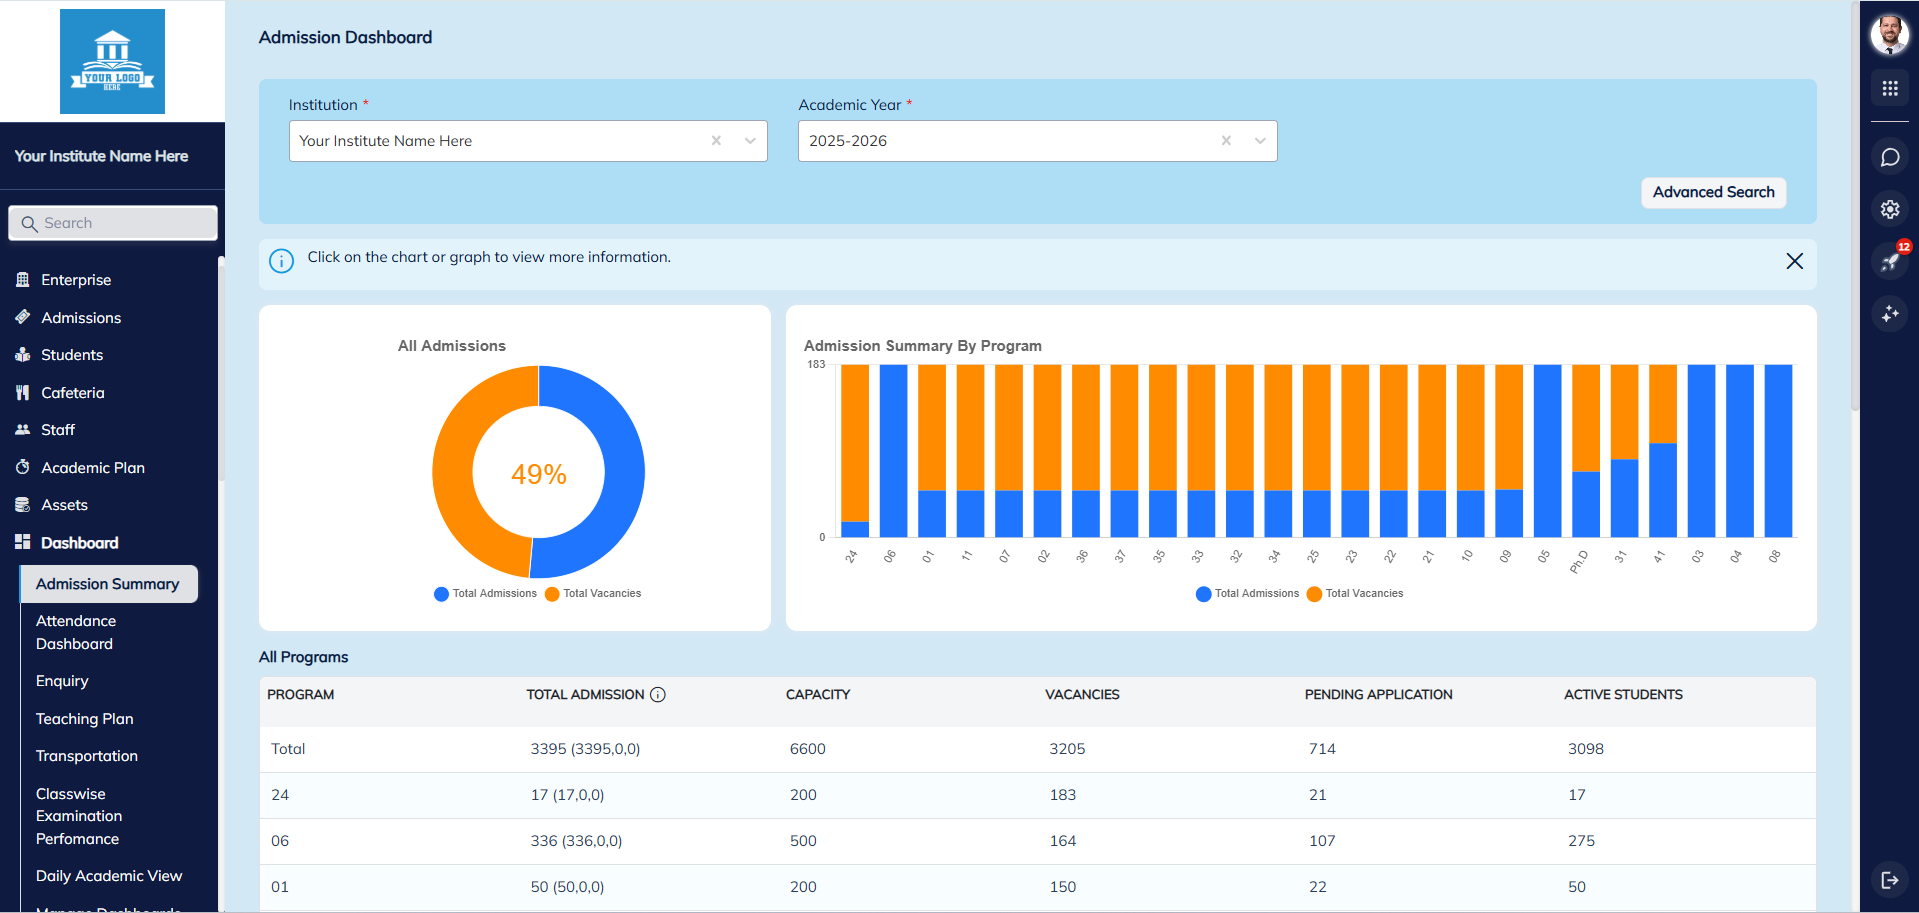Open the Admissions section in the sidebar
The height and width of the screenshot is (913, 1919).
click(x=80, y=317)
